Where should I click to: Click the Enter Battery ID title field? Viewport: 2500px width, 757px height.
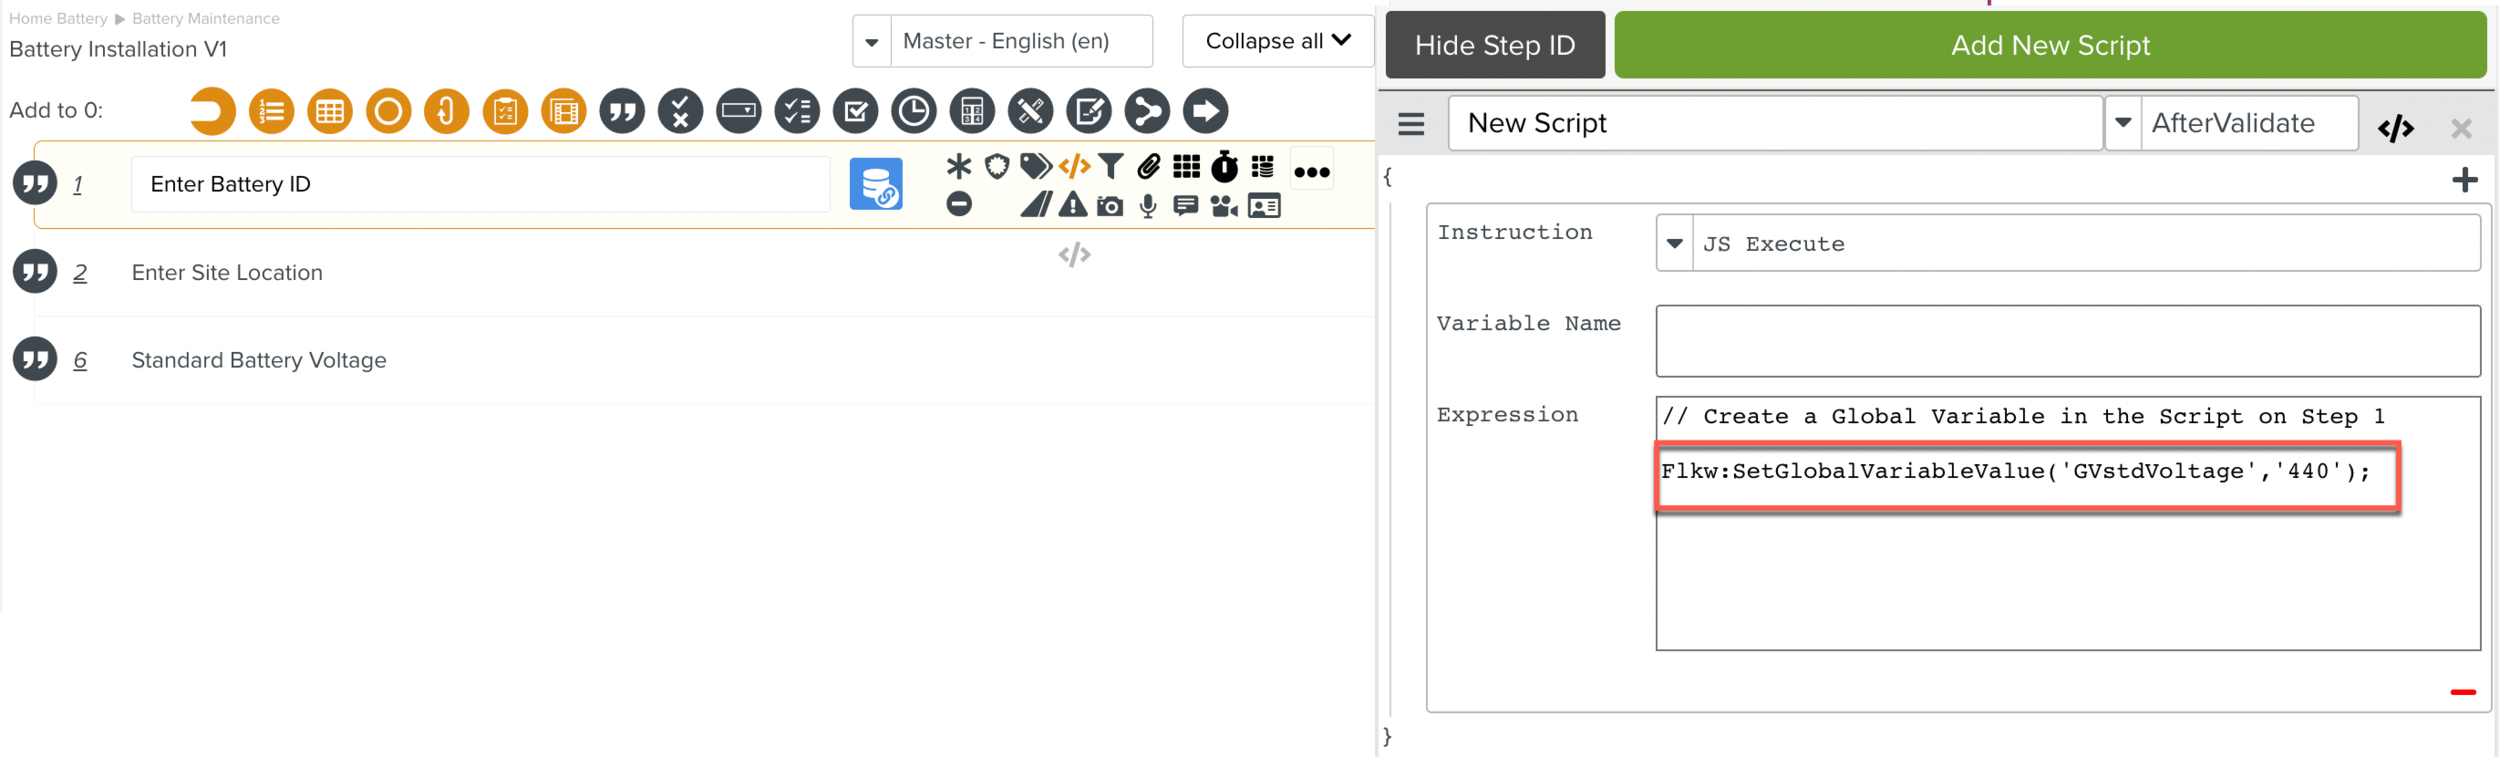pos(480,185)
